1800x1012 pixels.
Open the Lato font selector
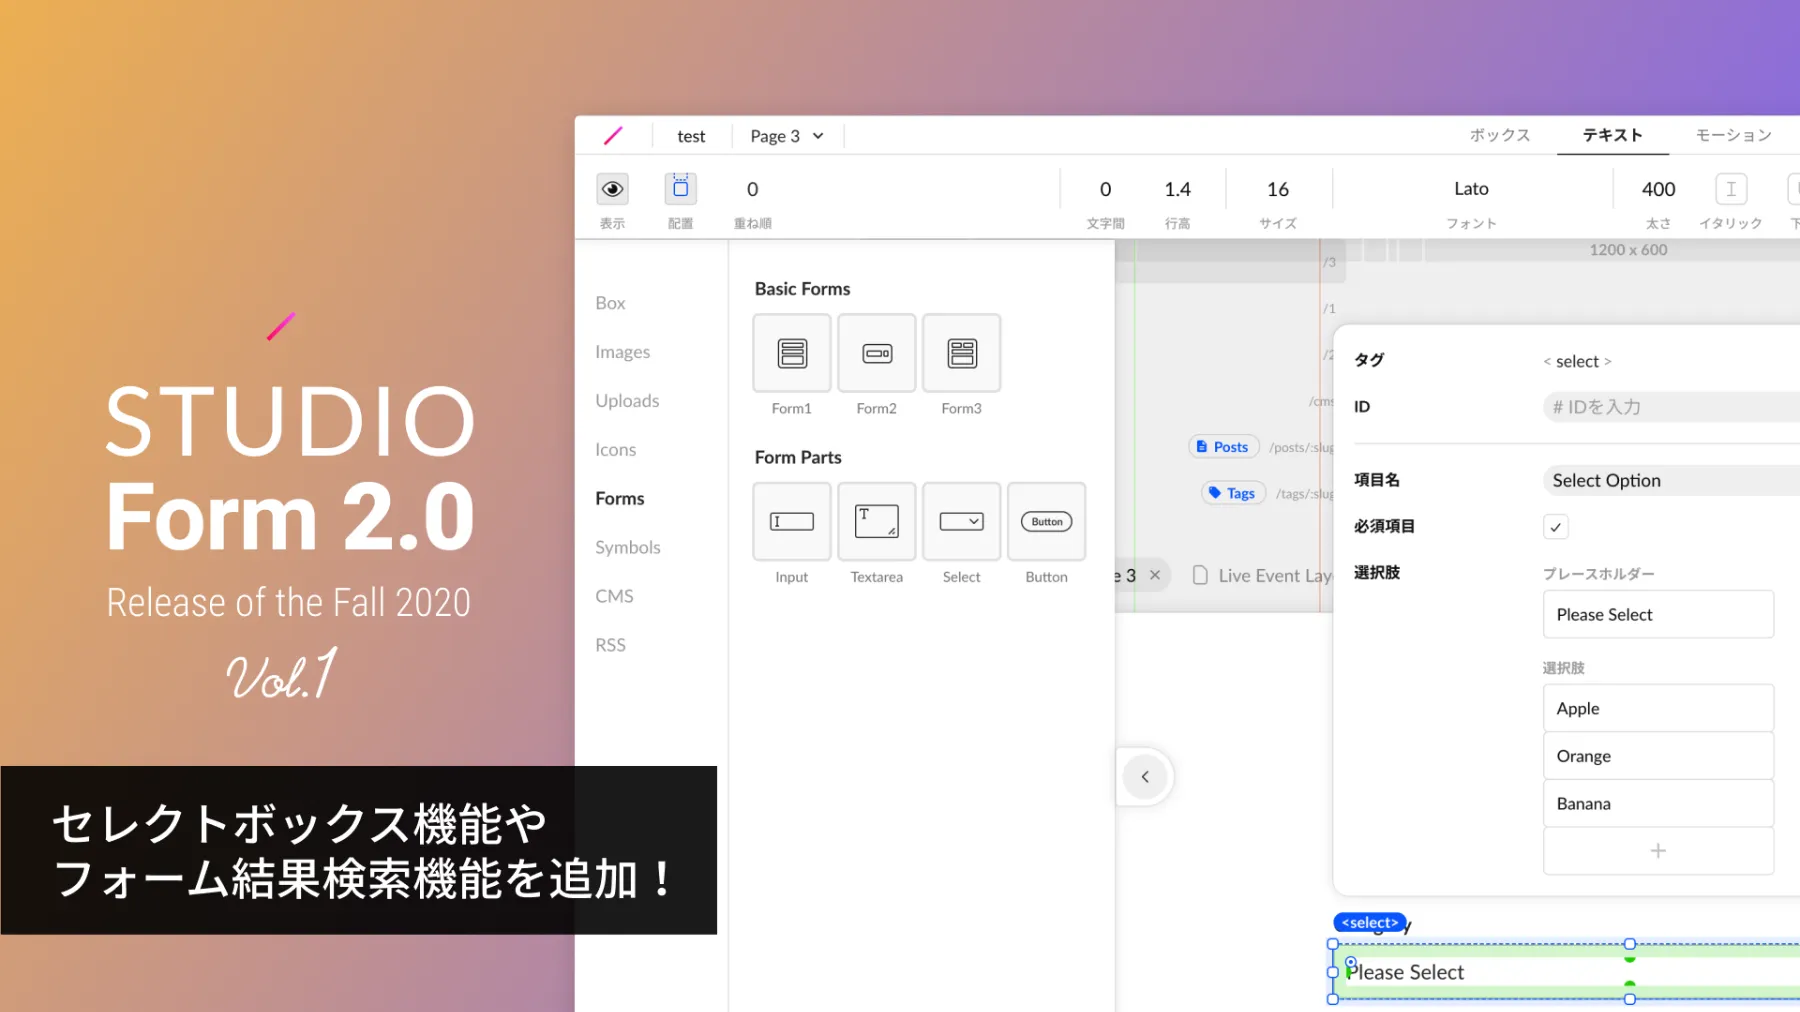(1471, 189)
